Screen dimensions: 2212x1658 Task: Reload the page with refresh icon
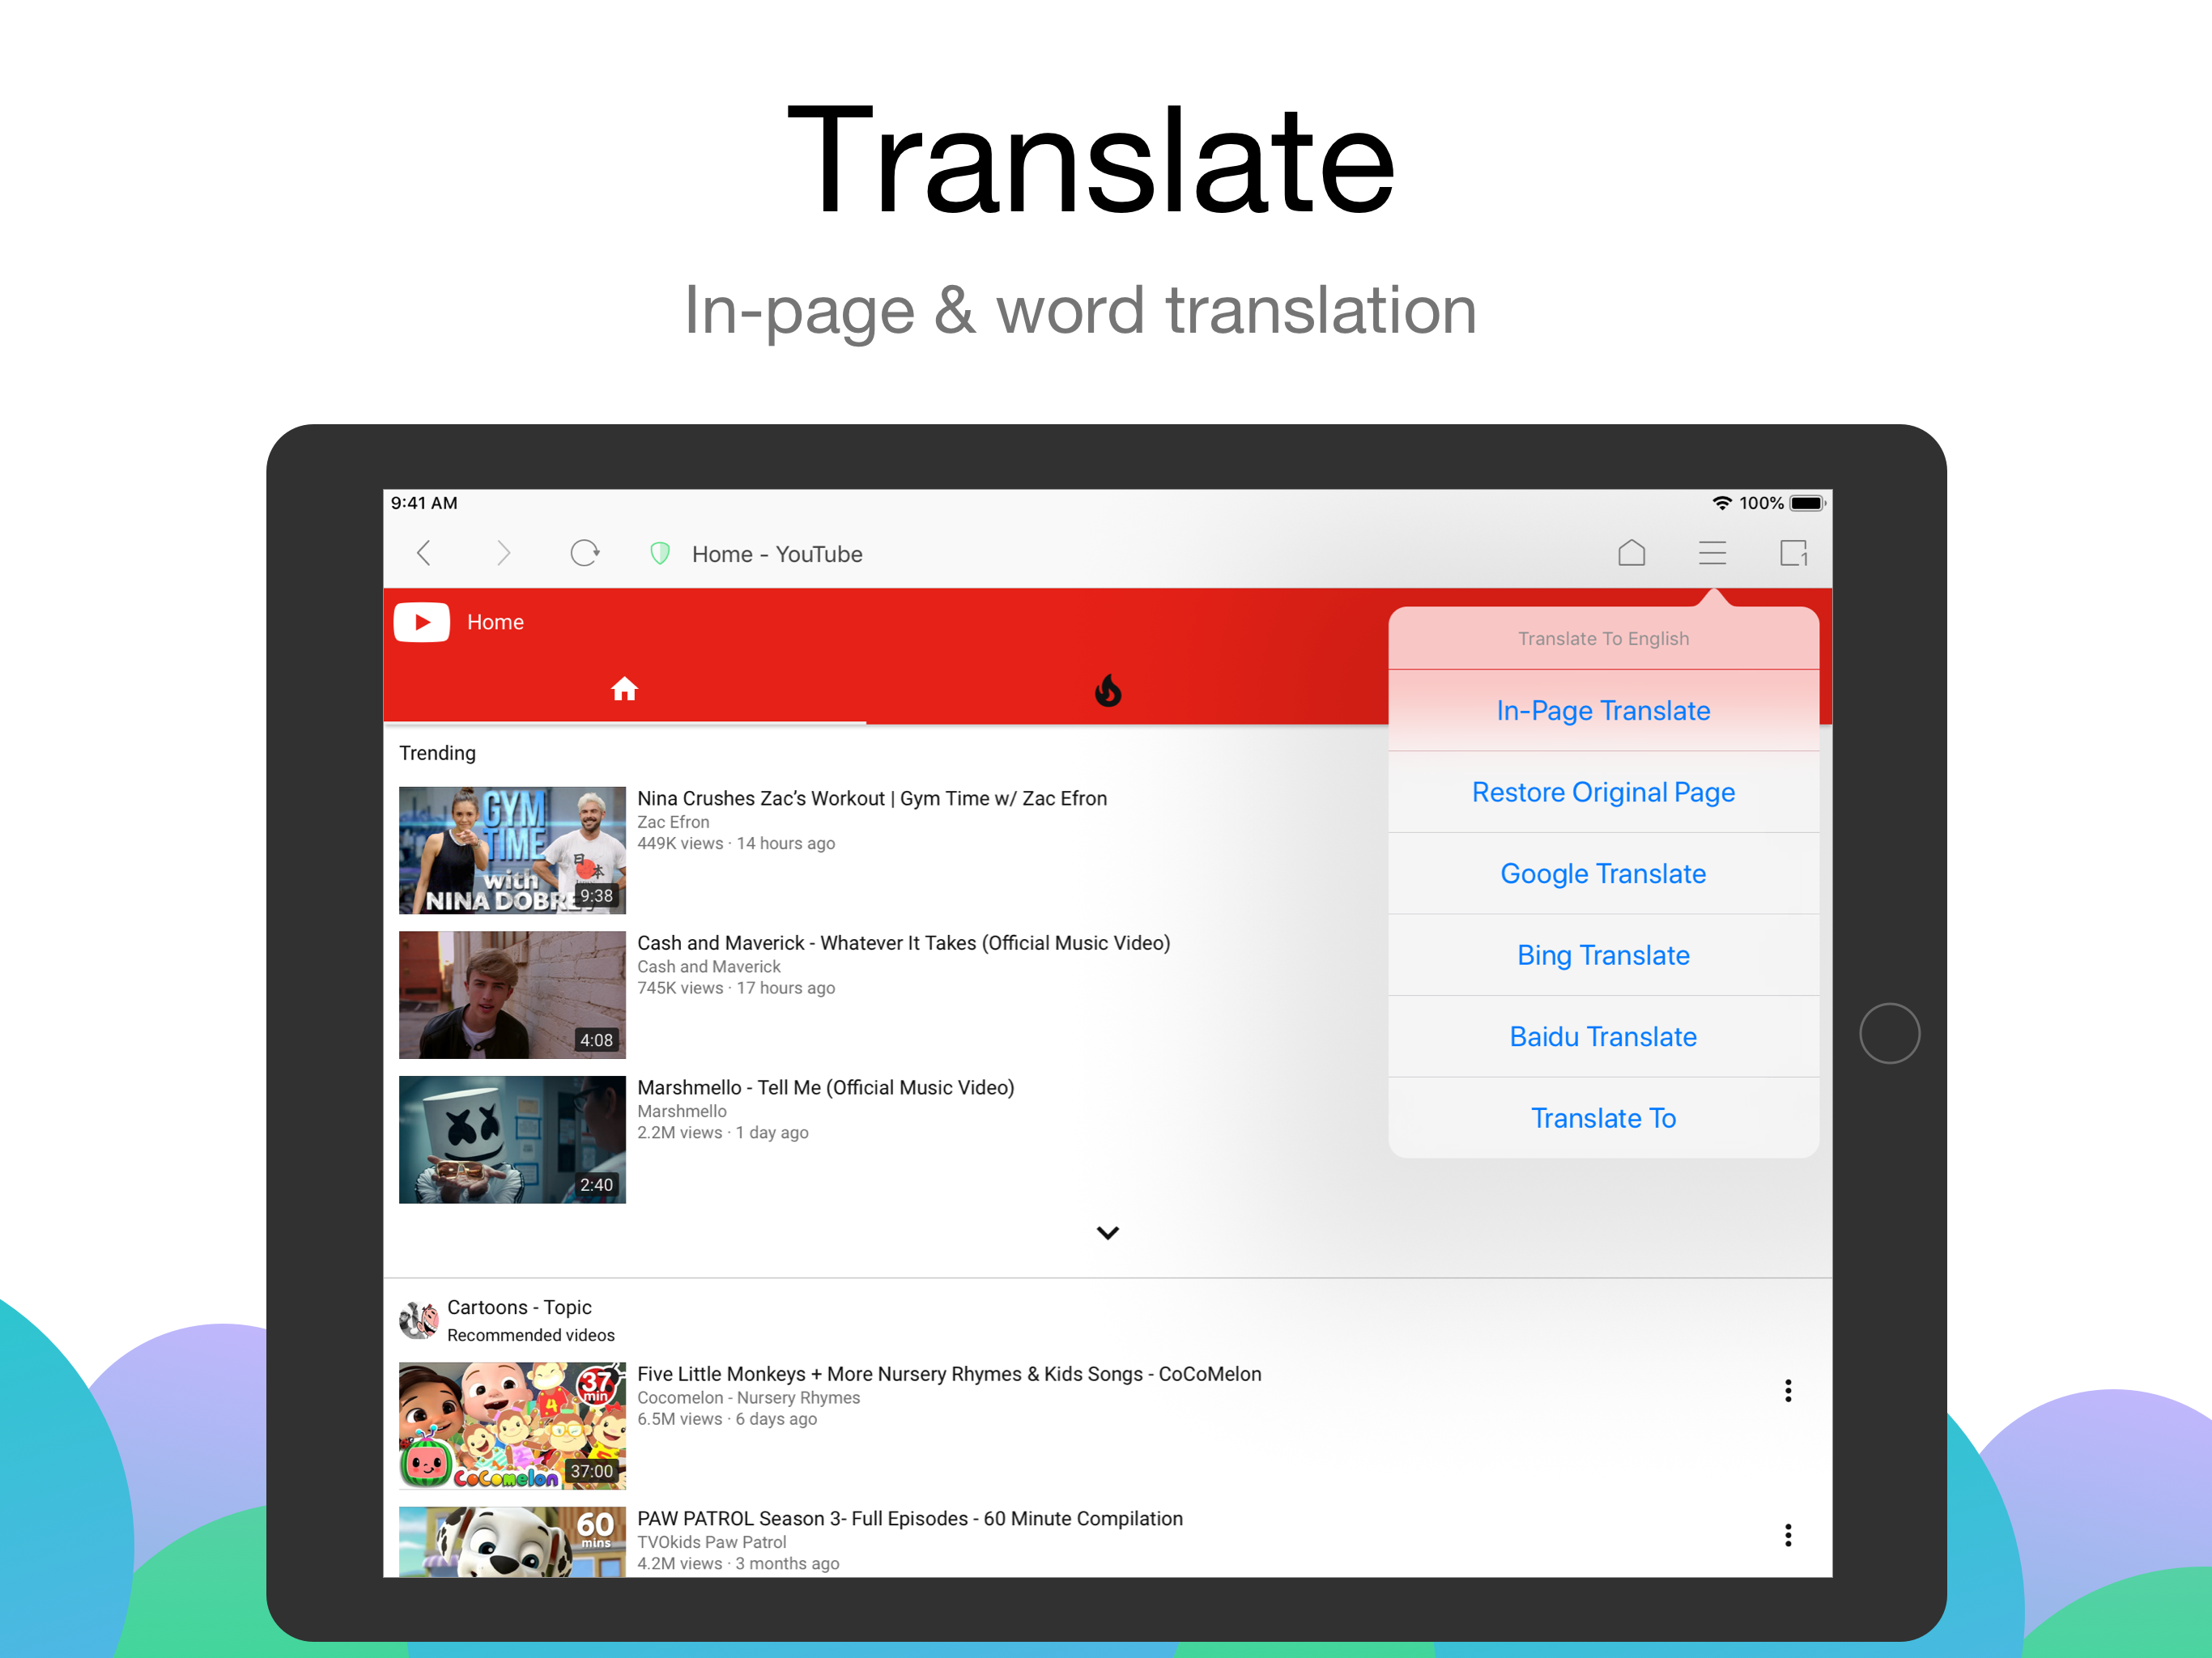[584, 553]
